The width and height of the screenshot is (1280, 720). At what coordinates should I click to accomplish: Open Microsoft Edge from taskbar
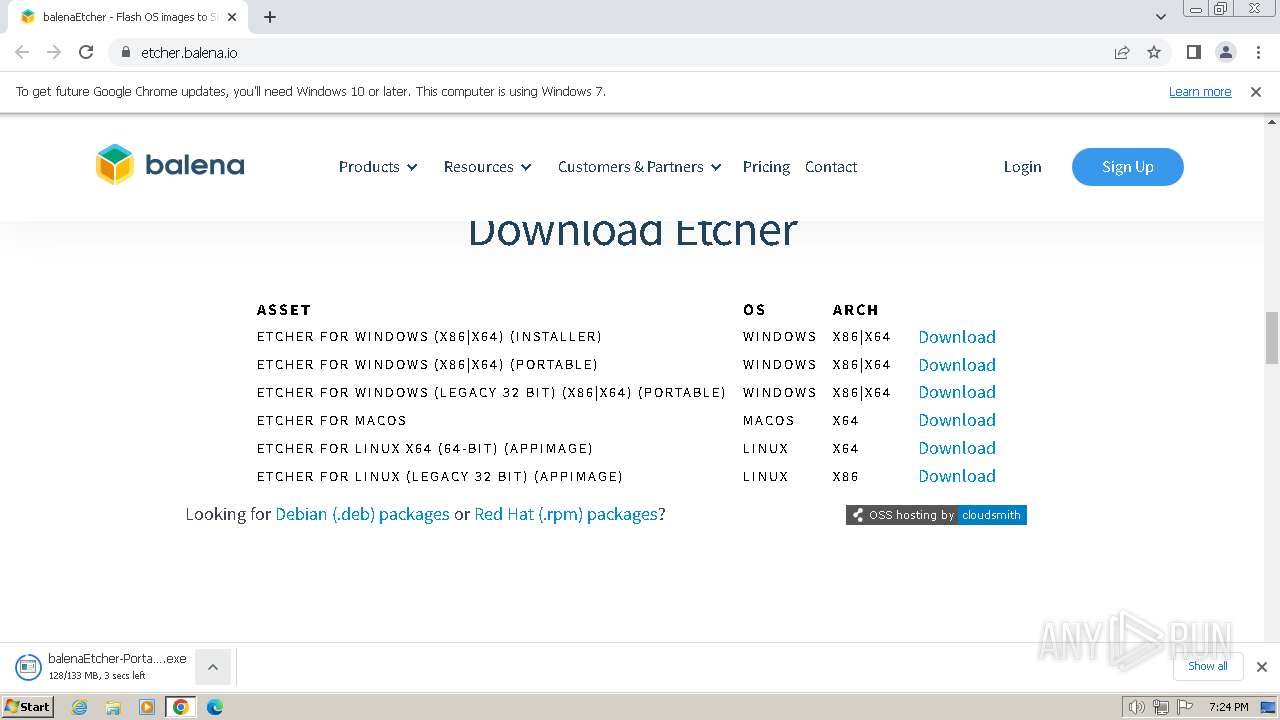(x=215, y=707)
